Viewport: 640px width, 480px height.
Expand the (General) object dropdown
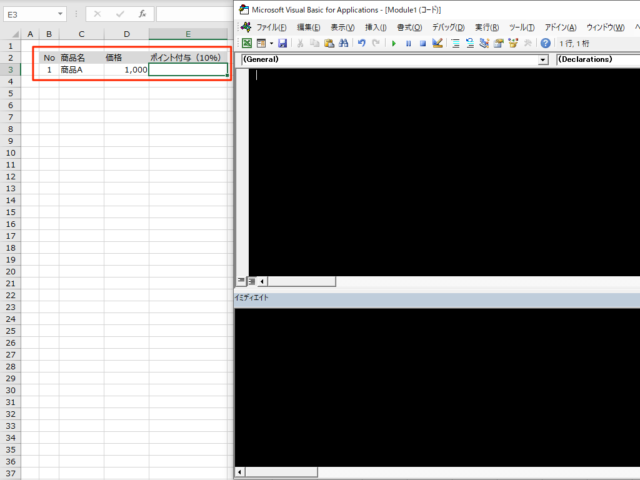coord(543,60)
